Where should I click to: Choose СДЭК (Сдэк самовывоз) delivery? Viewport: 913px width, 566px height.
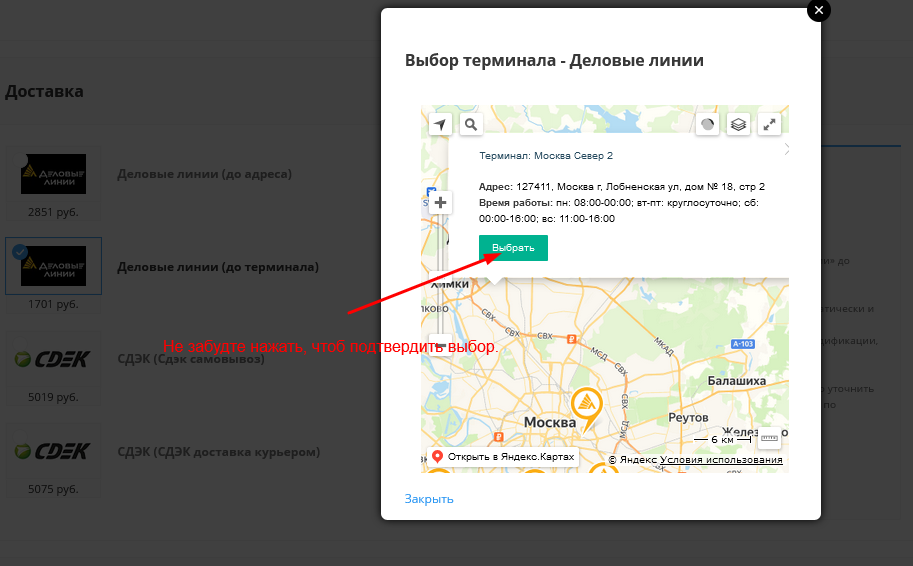click(191, 359)
